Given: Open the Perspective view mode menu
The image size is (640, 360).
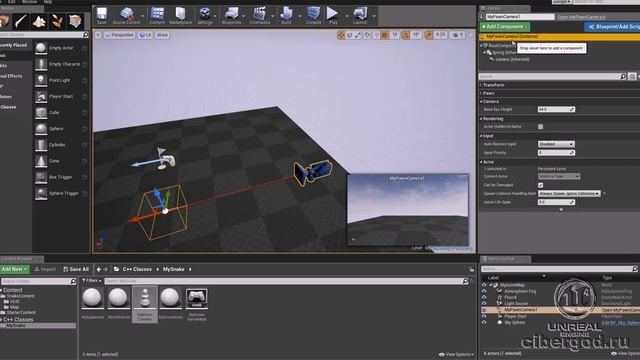Looking at the screenshot, I should click(x=119, y=35).
